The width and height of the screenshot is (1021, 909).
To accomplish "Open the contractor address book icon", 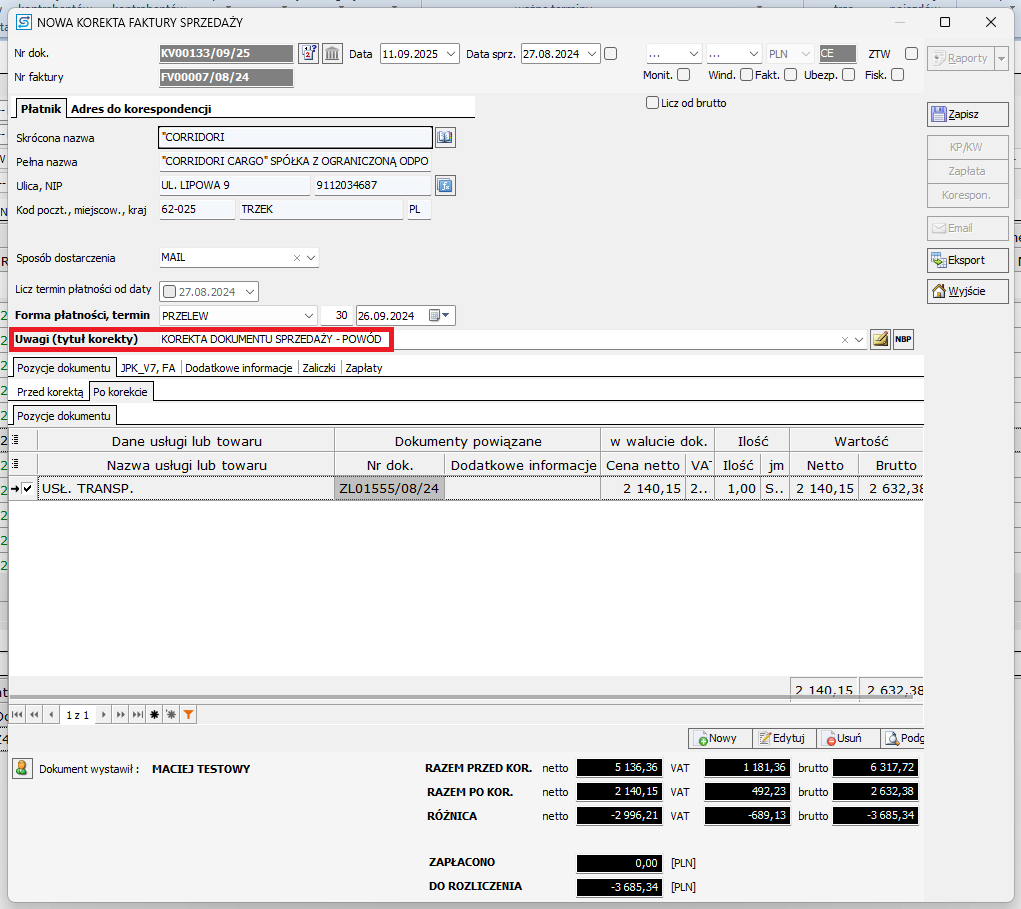I will pyautogui.click(x=445, y=137).
